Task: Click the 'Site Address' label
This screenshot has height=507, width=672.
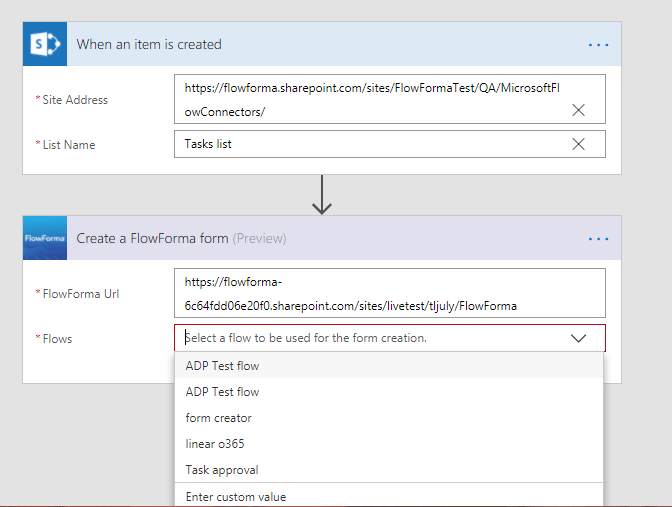Action: click(75, 100)
